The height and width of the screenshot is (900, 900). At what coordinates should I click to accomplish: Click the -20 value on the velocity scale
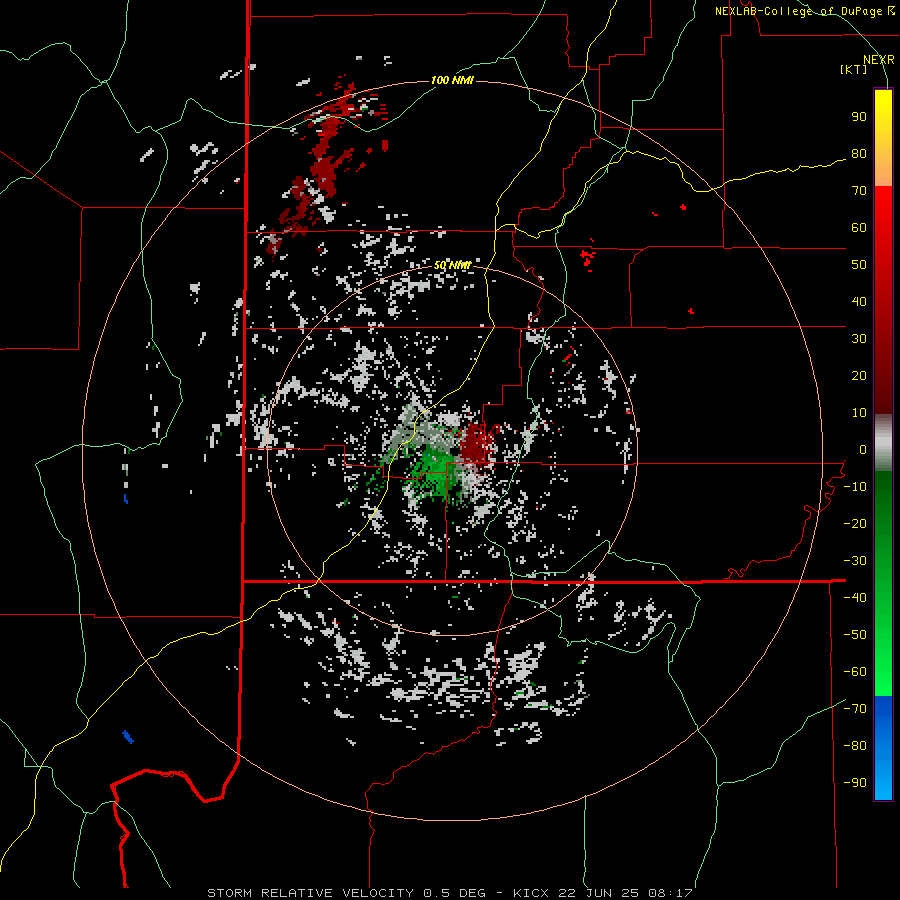855,523
